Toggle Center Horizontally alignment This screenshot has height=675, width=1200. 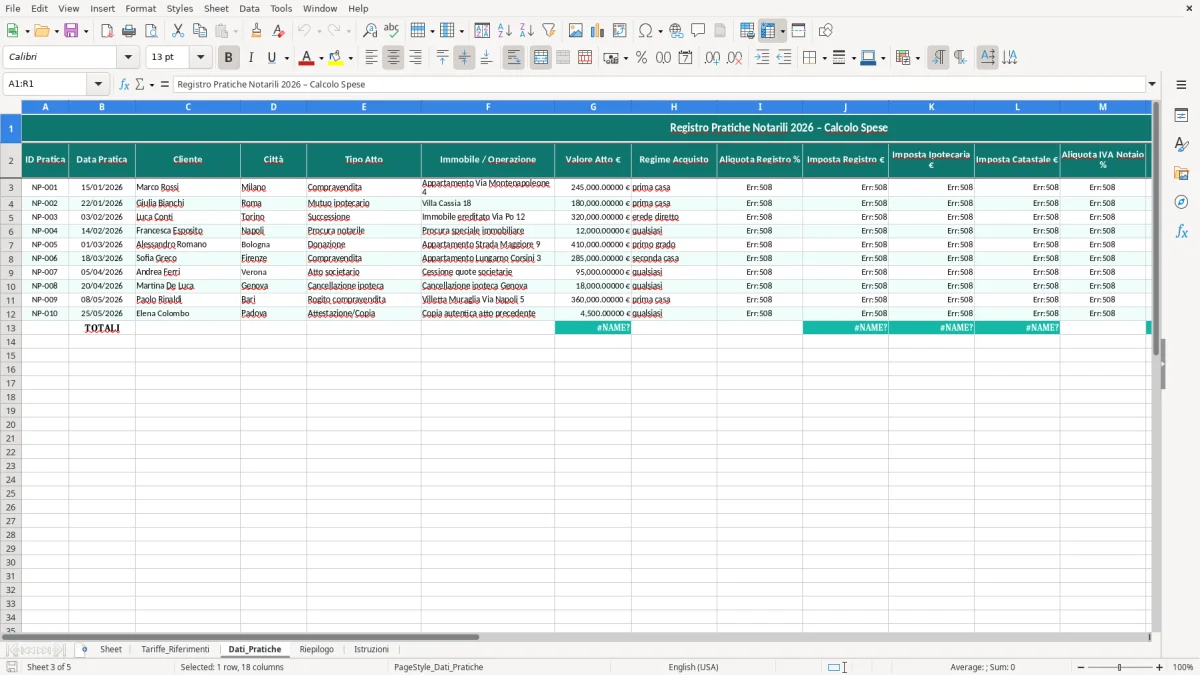[x=393, y=58]
